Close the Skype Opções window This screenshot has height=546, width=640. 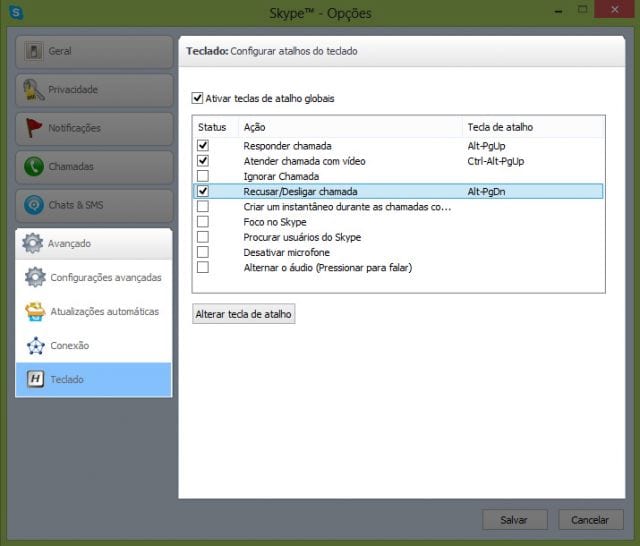pyautogui.click(x=614, y=9)
